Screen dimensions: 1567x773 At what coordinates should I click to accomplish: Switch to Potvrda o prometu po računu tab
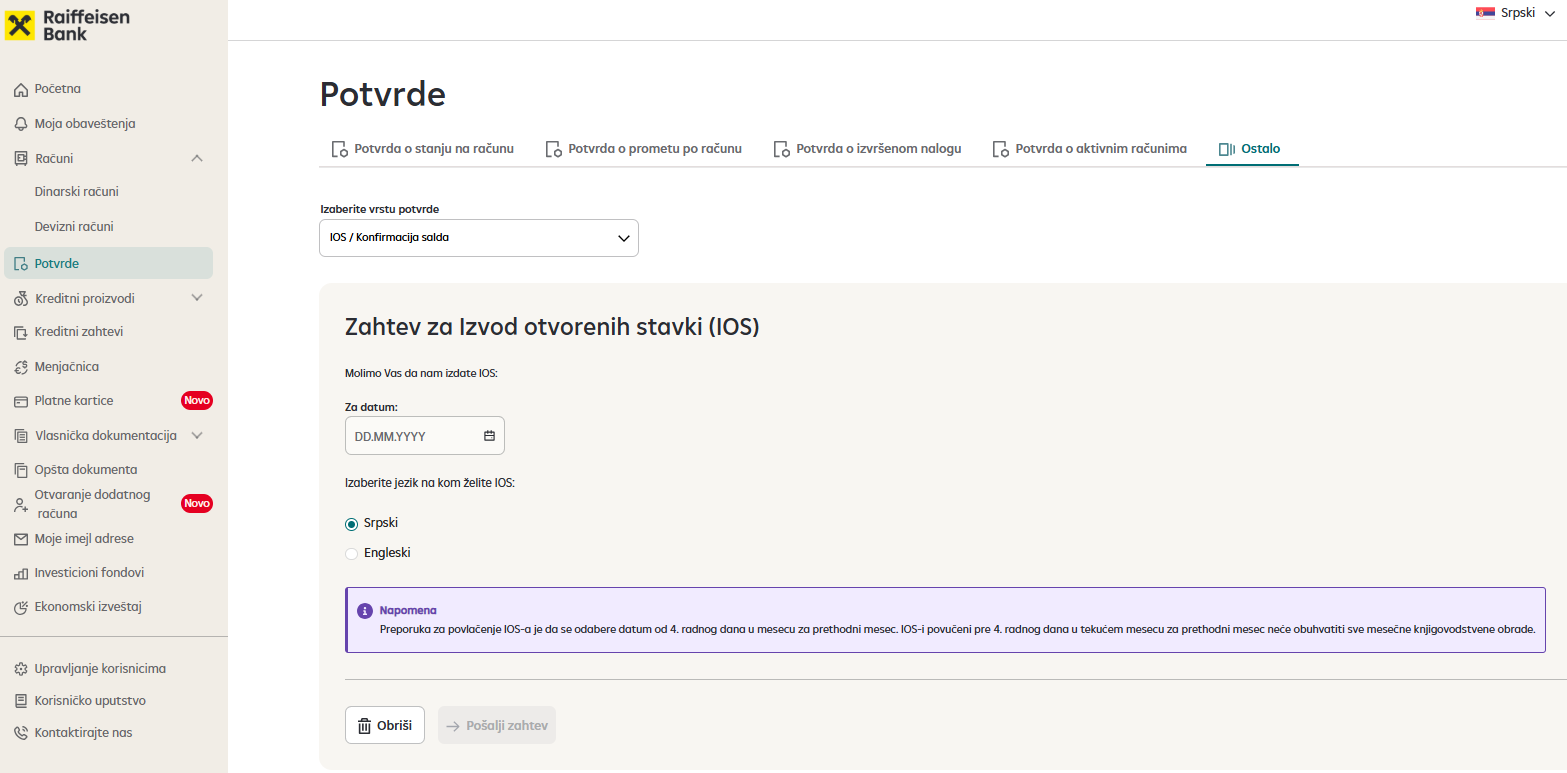coord(644,149)
